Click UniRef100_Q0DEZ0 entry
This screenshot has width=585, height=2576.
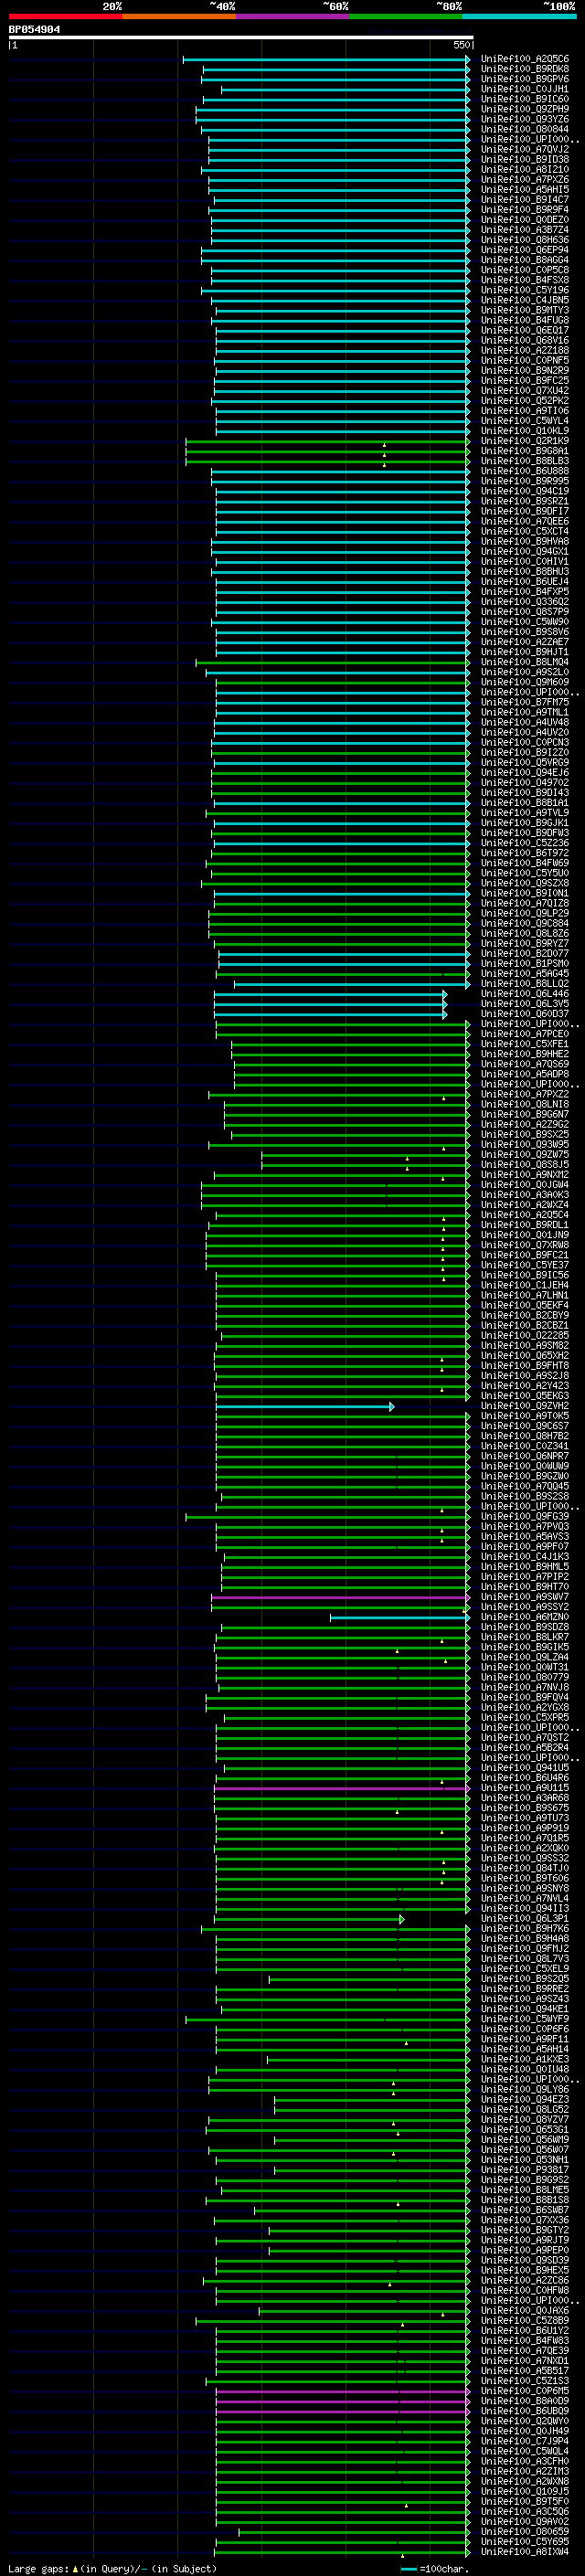(x=525, y=220)
